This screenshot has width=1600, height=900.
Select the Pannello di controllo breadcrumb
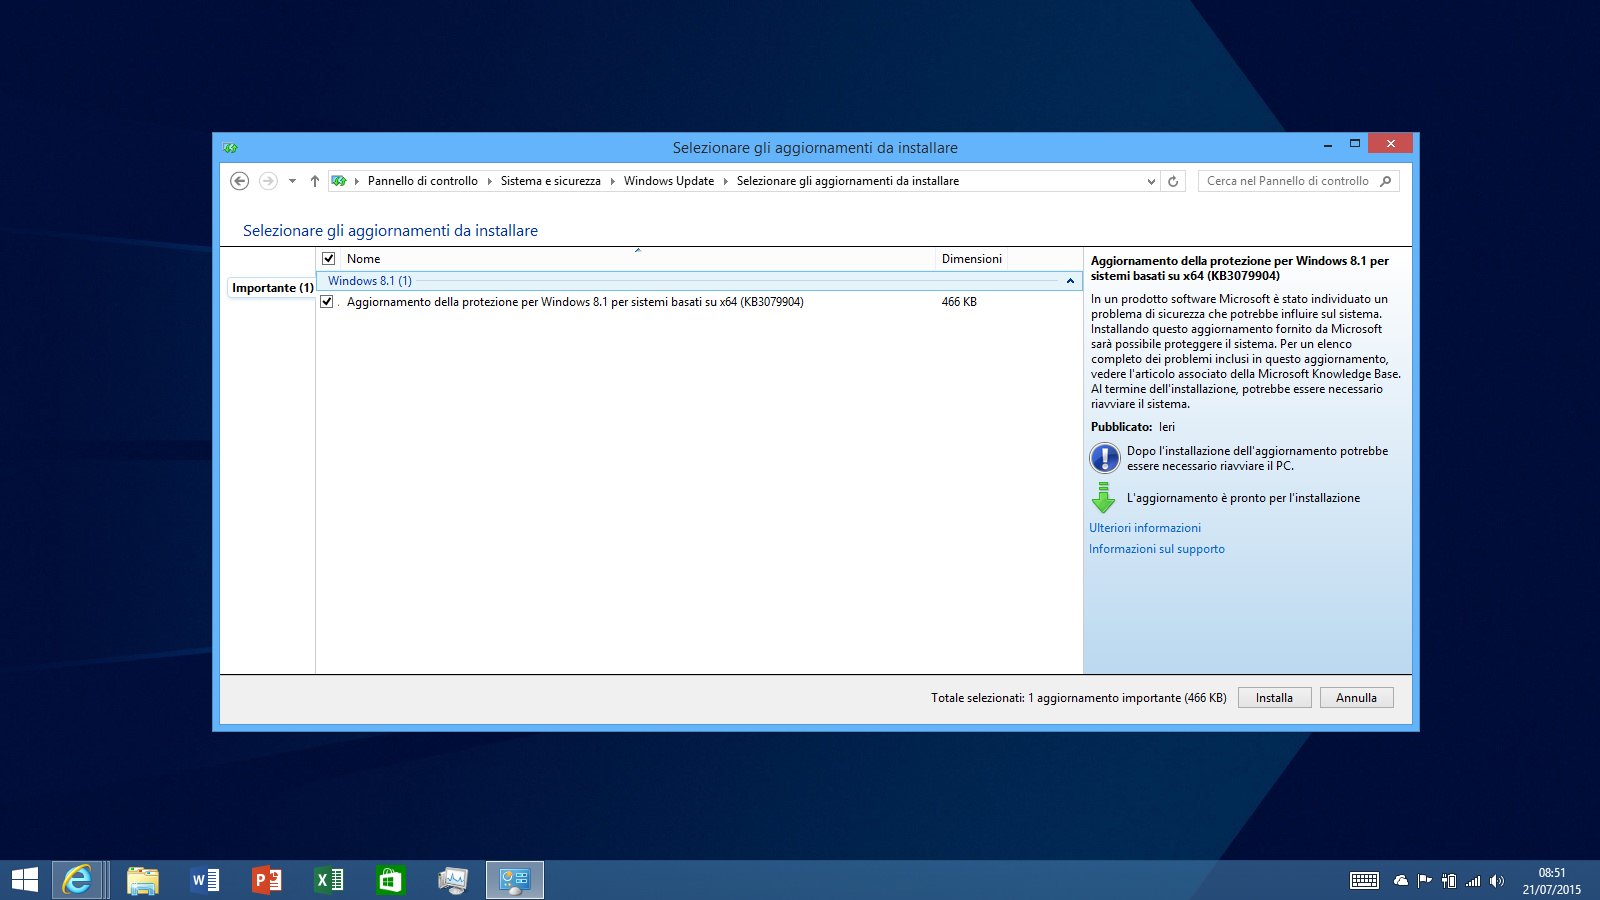[x=423, y=181]
